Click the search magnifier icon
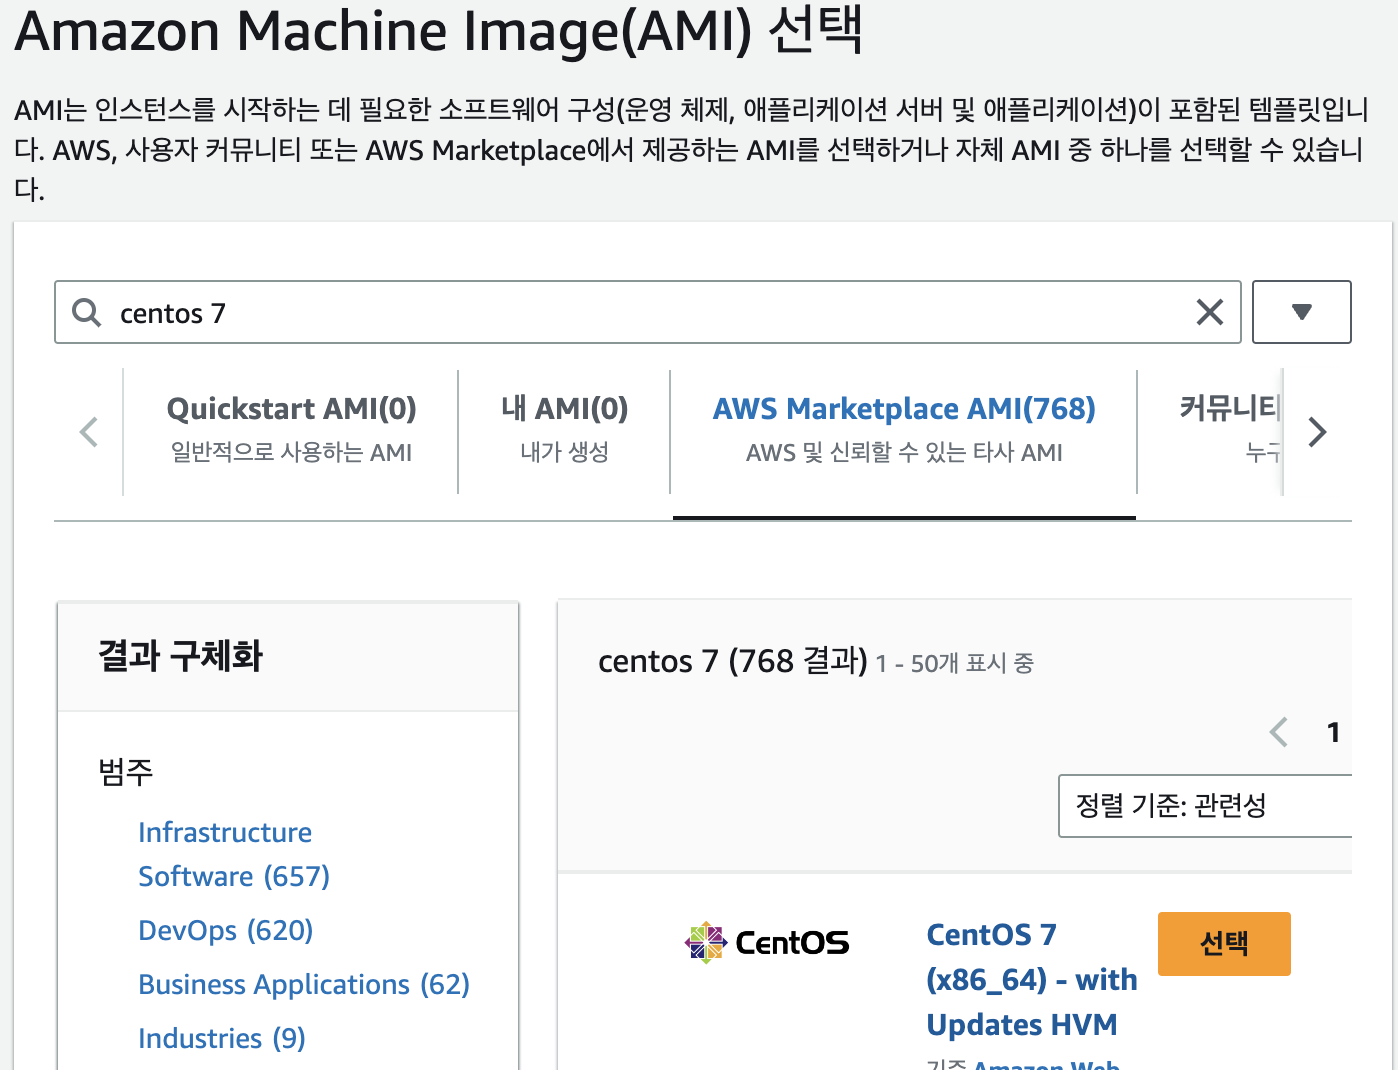 tap(87, 313)
